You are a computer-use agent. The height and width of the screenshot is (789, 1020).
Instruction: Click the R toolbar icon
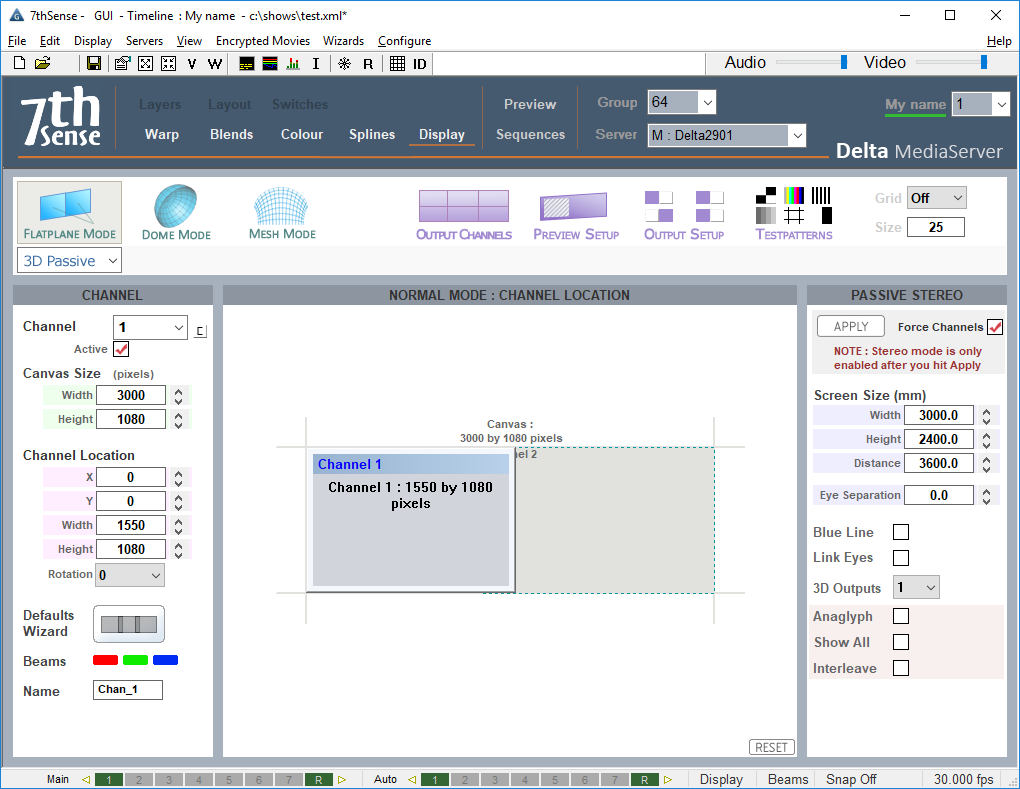(368, 64)
